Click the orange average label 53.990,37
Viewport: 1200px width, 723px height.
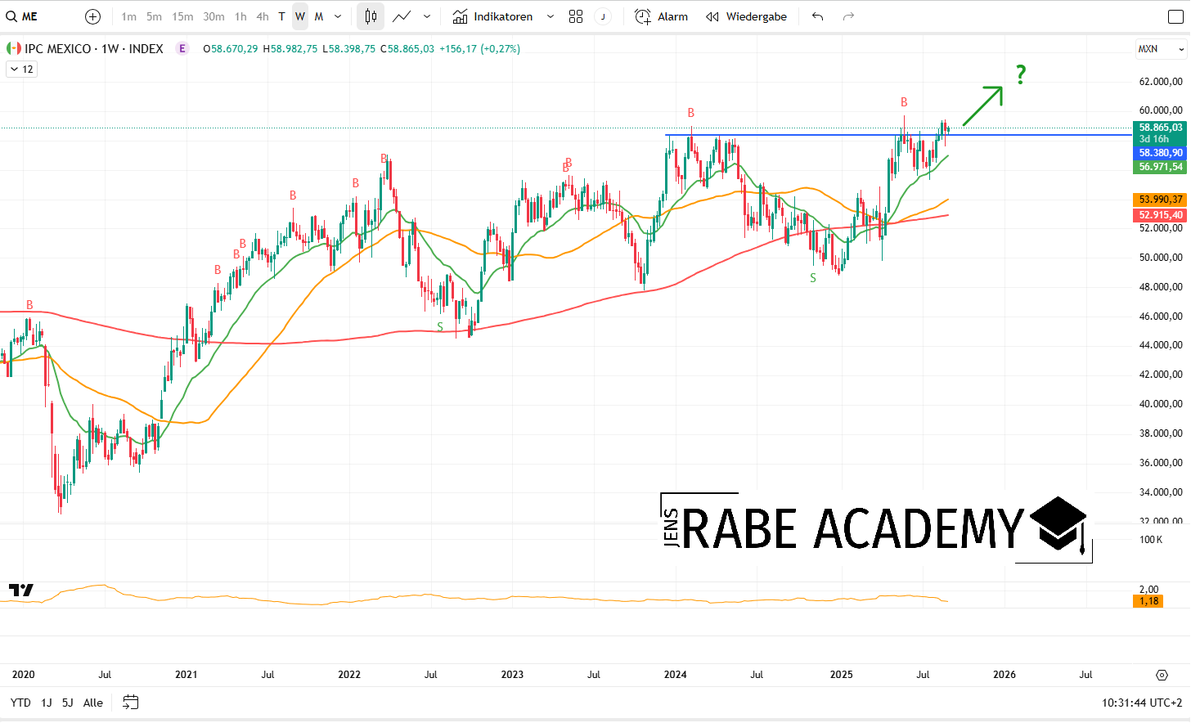(1160, 199)
